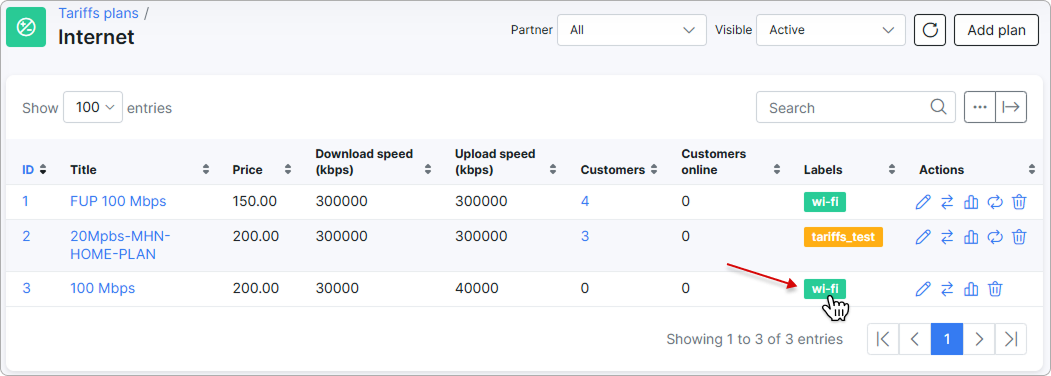Click sync icon in FUP 100 Mbps row

(995, 201)
